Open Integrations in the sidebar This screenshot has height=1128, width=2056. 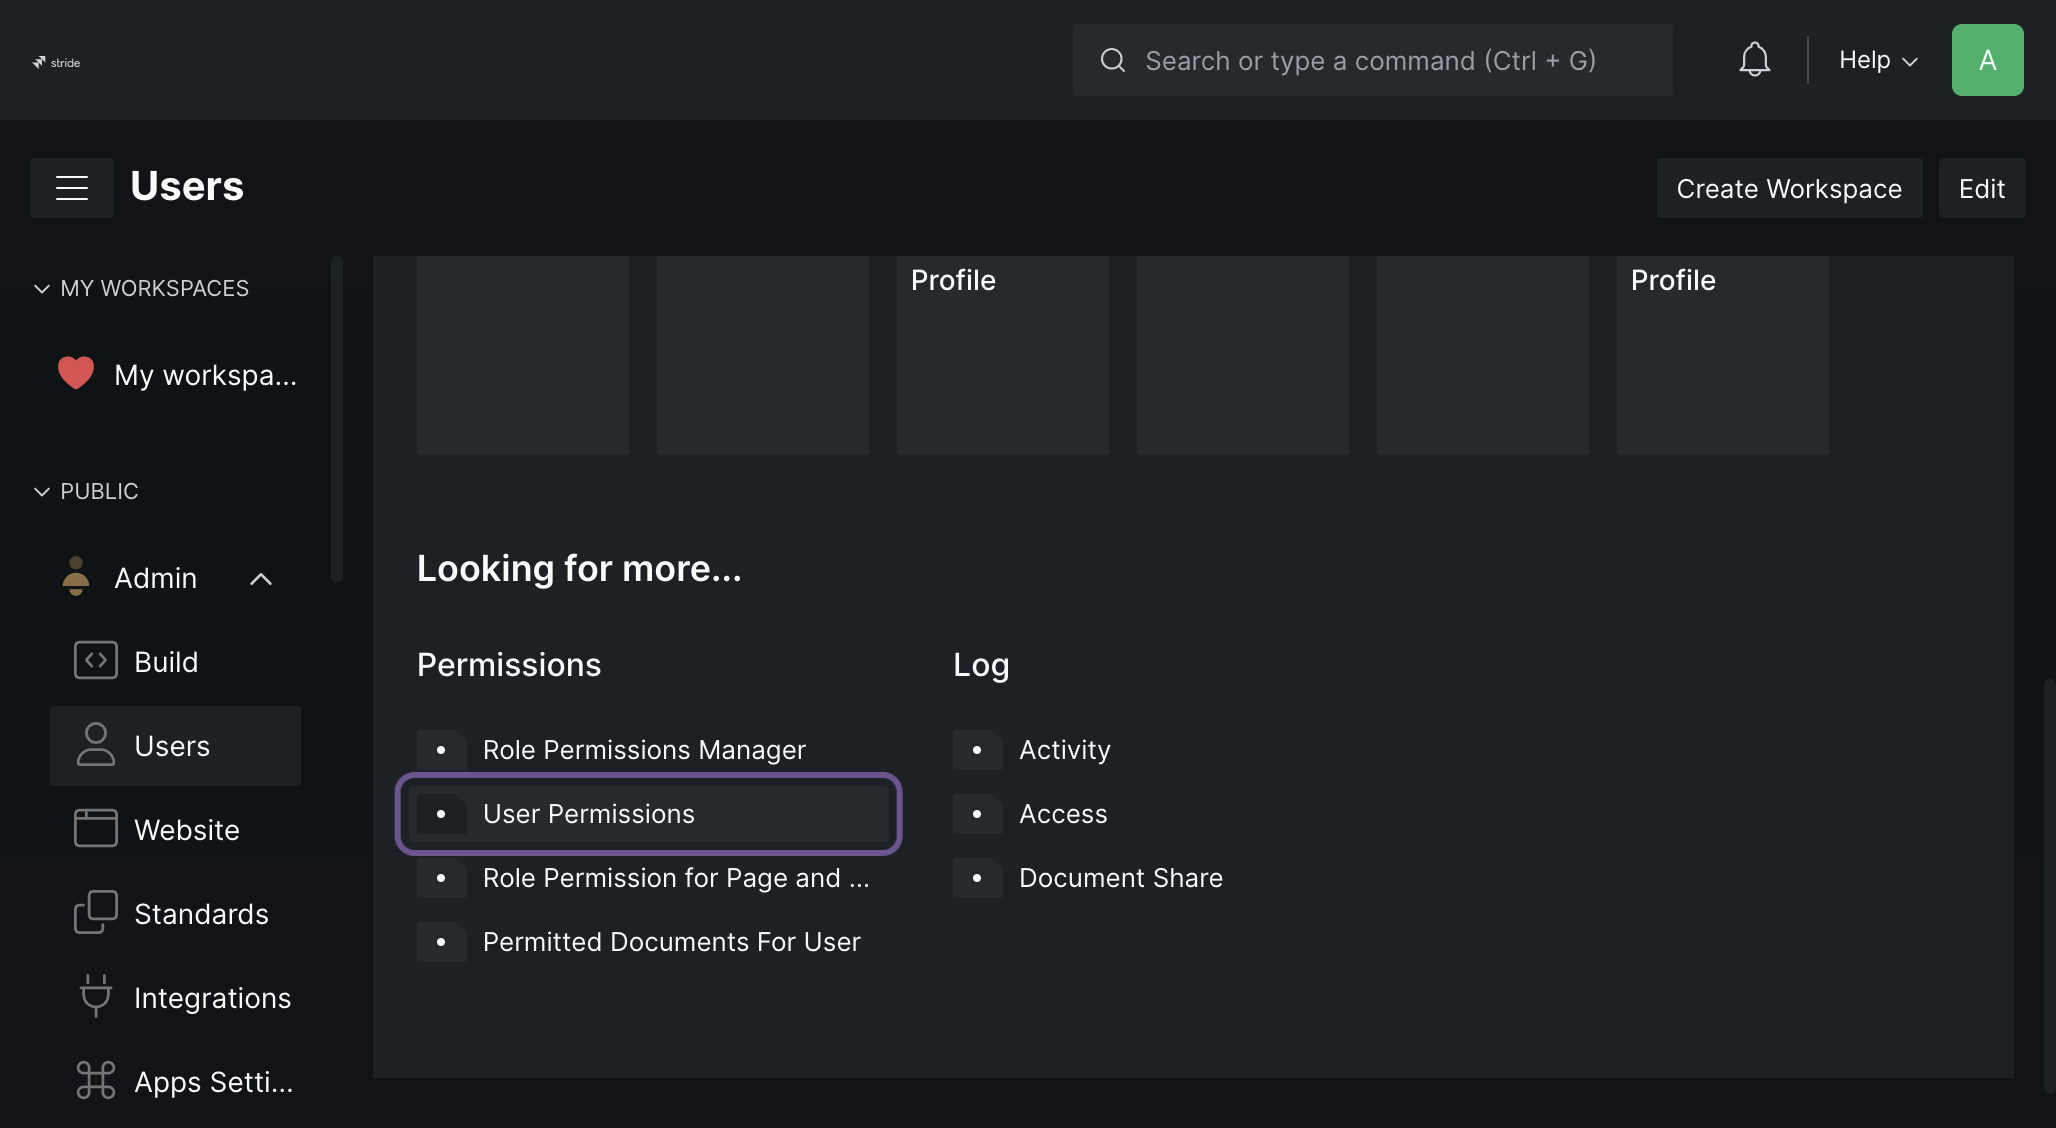[x=175, y=998]
